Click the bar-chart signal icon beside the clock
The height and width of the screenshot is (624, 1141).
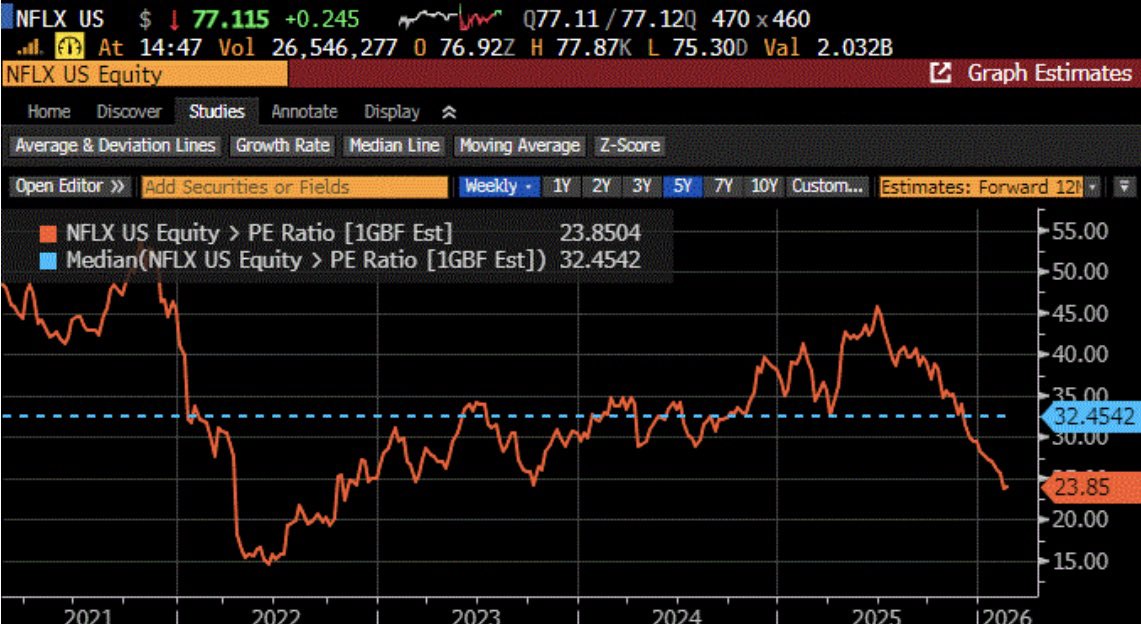point(31,46)
